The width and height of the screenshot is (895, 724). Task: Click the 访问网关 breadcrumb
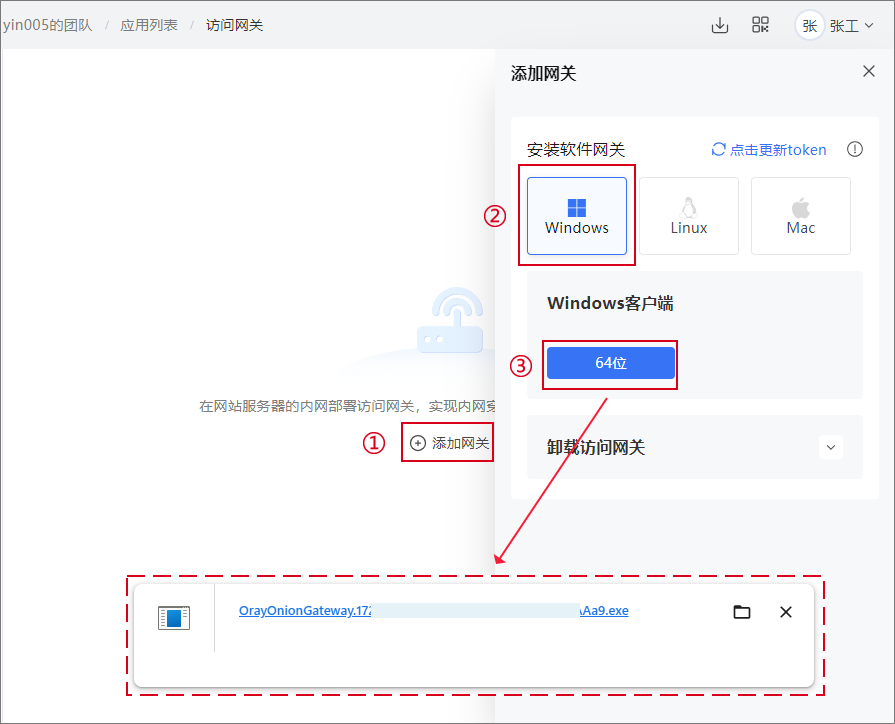click(235, 25)
